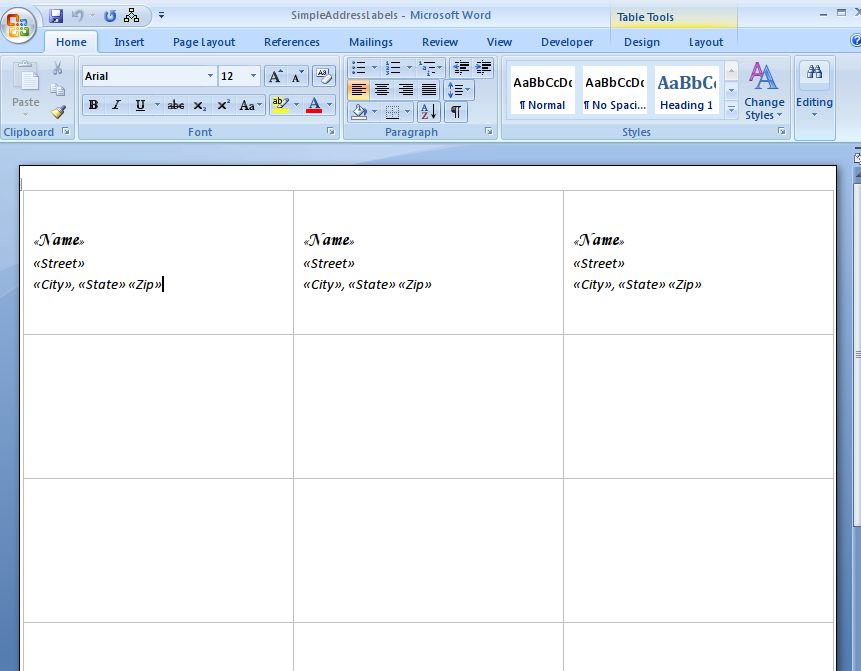Expand the underline style dropdown
Screen dimensions: 861x671
click(x=157, y=105)
